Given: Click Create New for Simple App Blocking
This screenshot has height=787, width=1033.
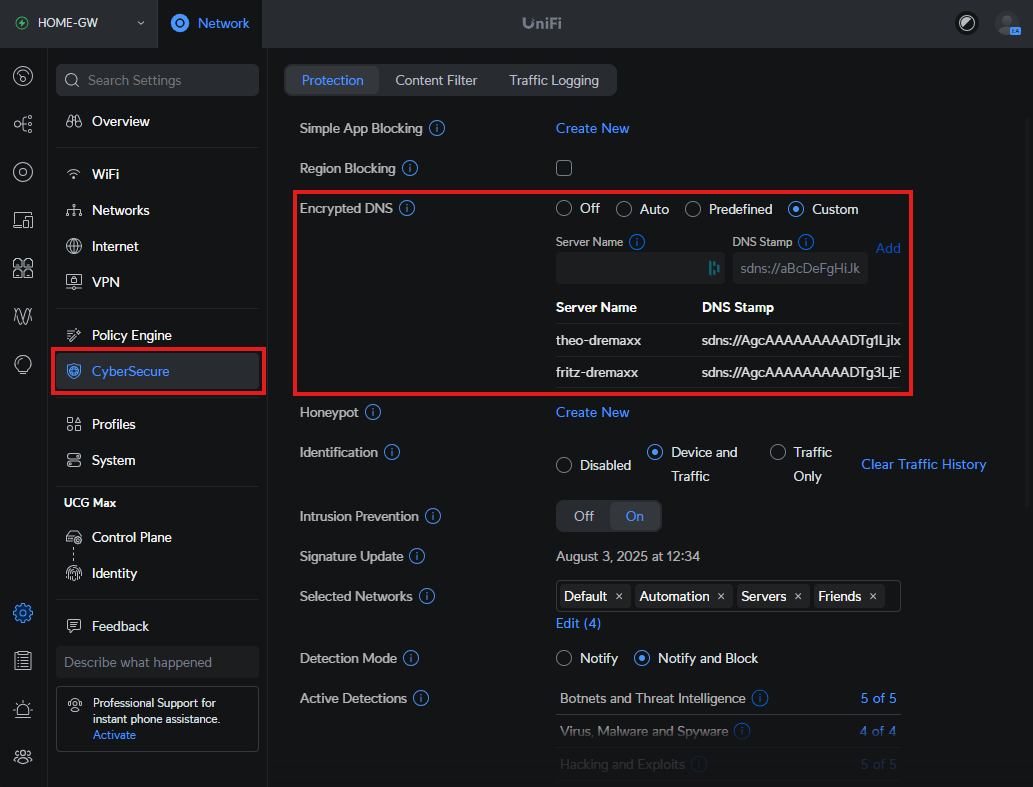Looking at the screenshot, I should click(x=592, y=128).
